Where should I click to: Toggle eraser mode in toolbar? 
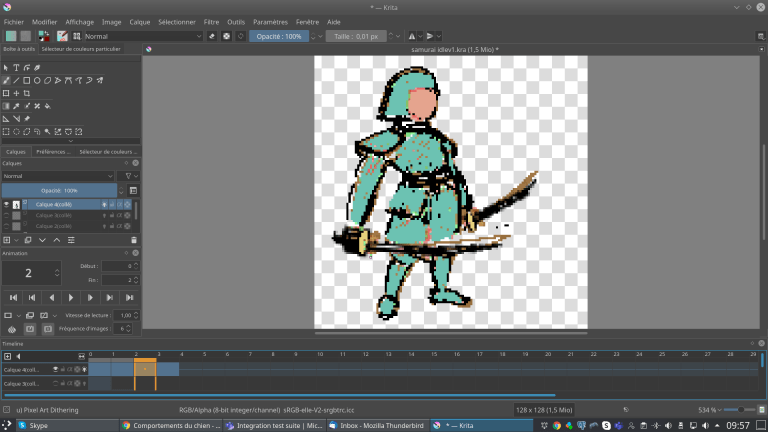[212, 36]
